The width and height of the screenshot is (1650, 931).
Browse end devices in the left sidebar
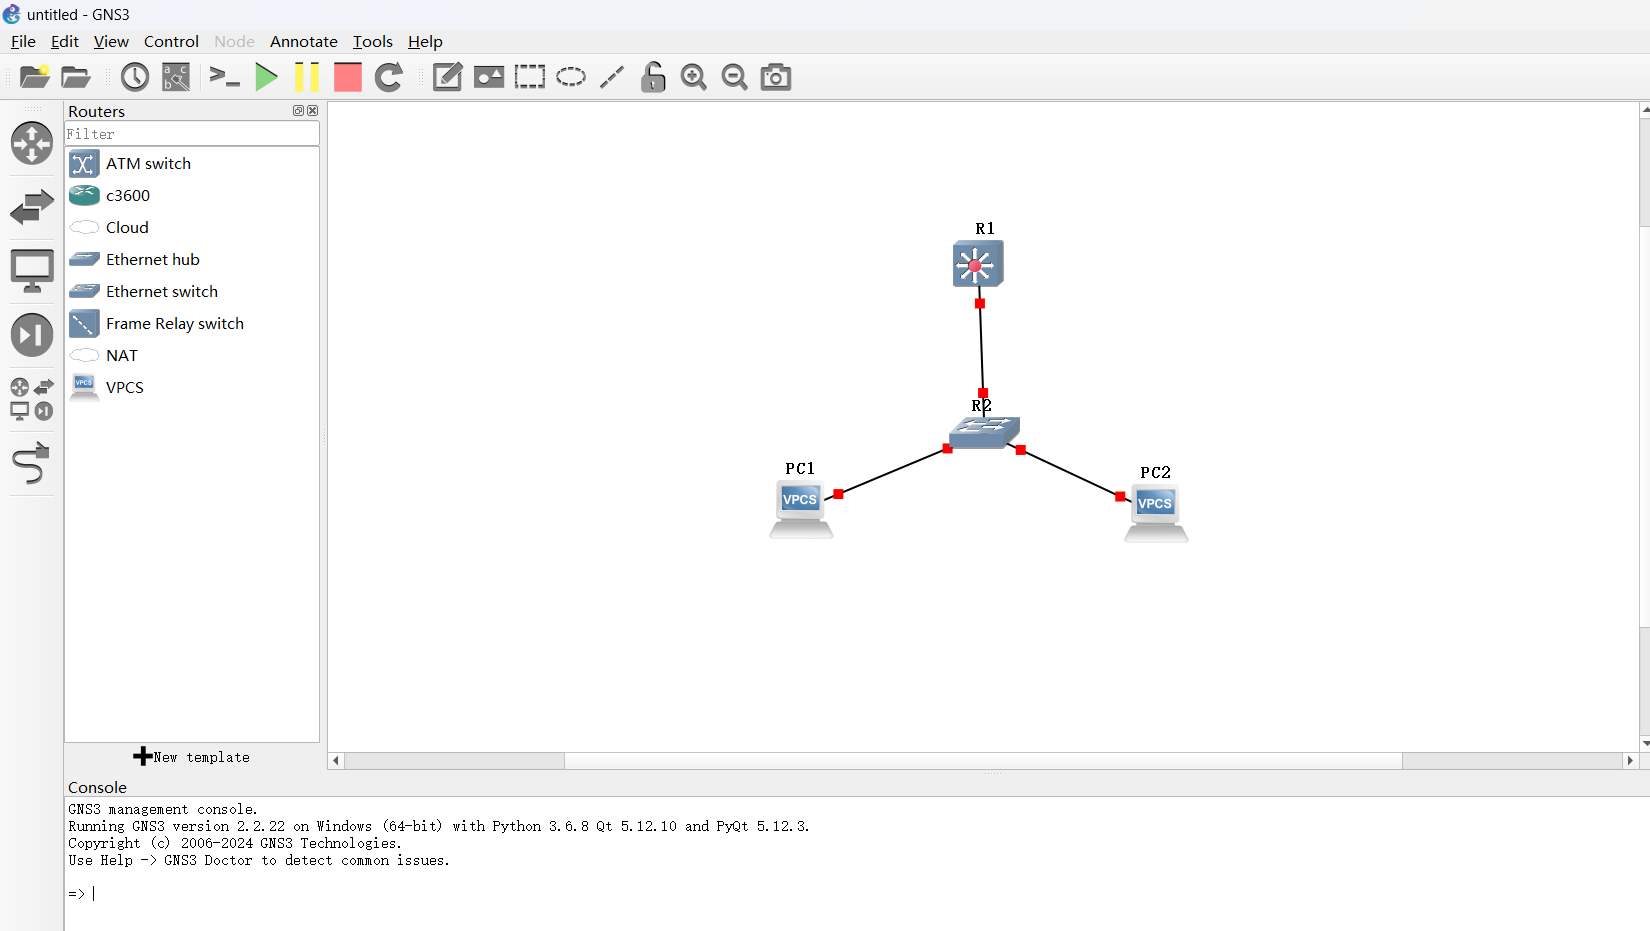31,271
